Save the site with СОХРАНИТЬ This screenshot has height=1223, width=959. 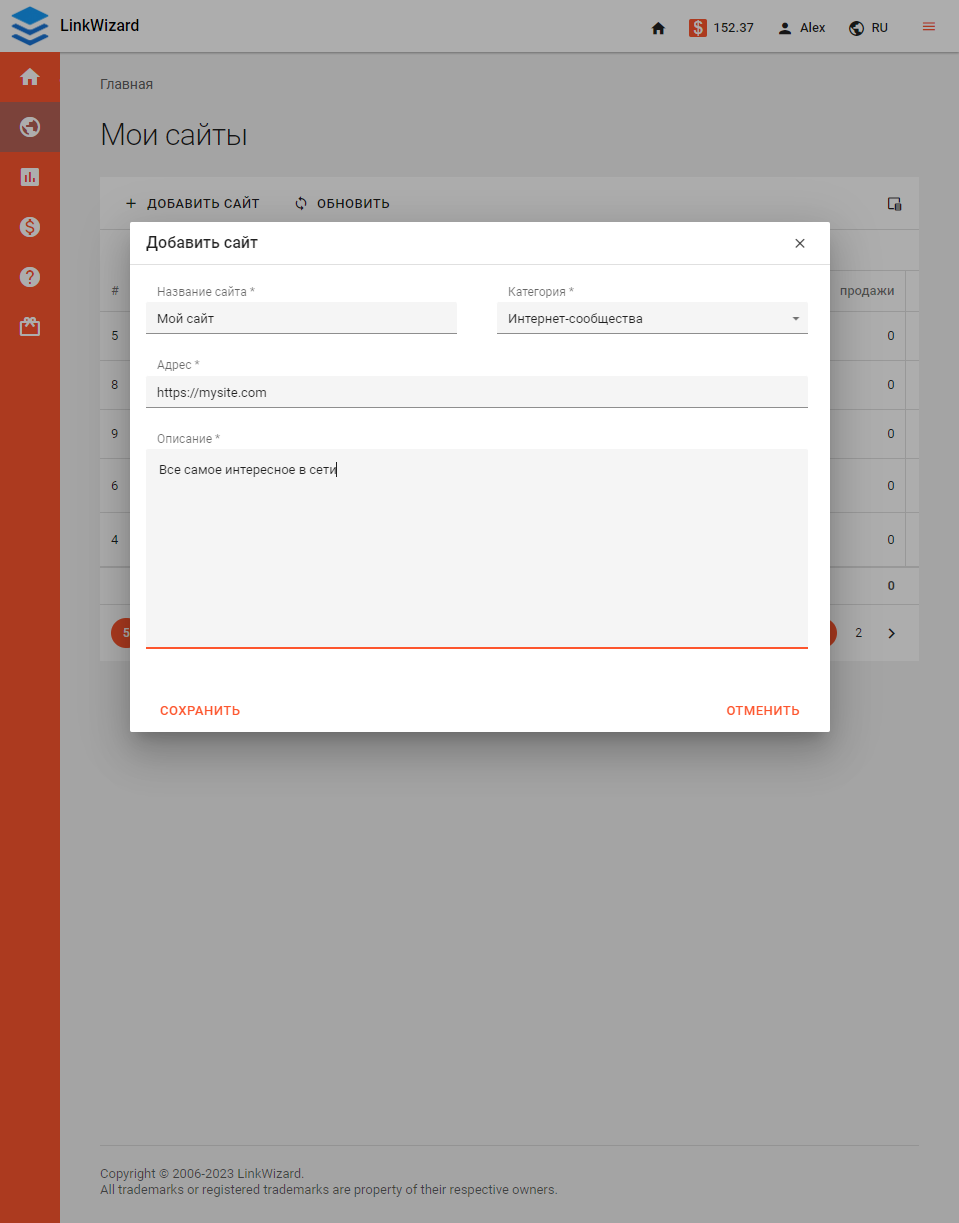click(x=199, y=710)
